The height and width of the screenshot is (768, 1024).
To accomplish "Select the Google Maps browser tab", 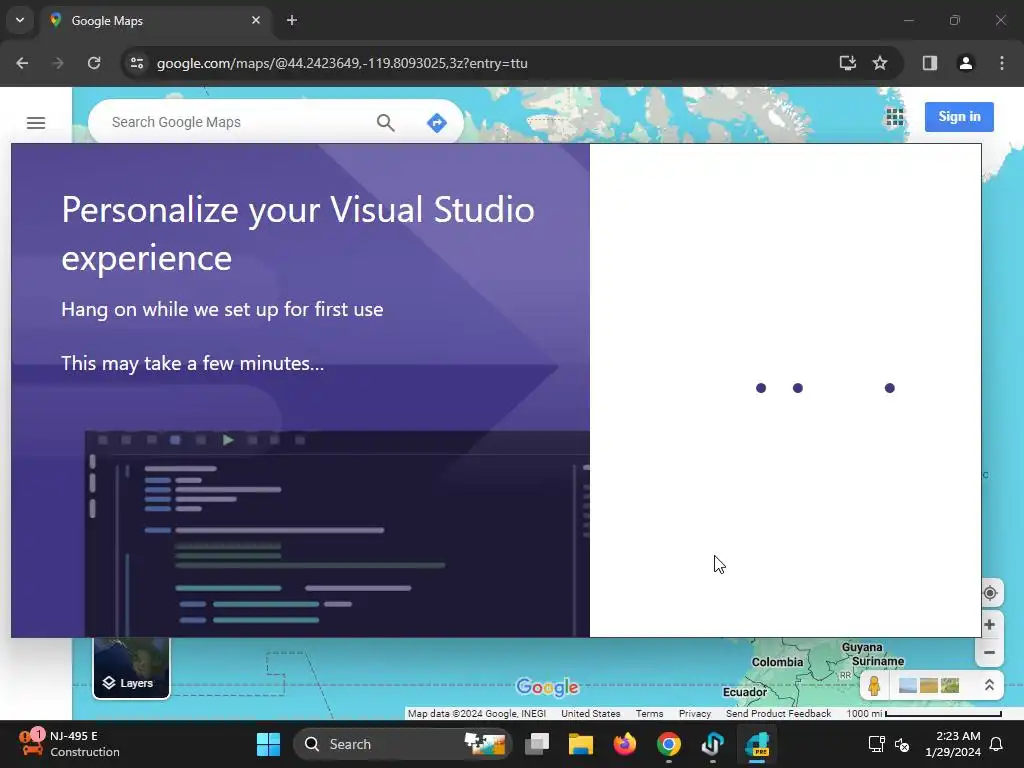I will [153, 21].
